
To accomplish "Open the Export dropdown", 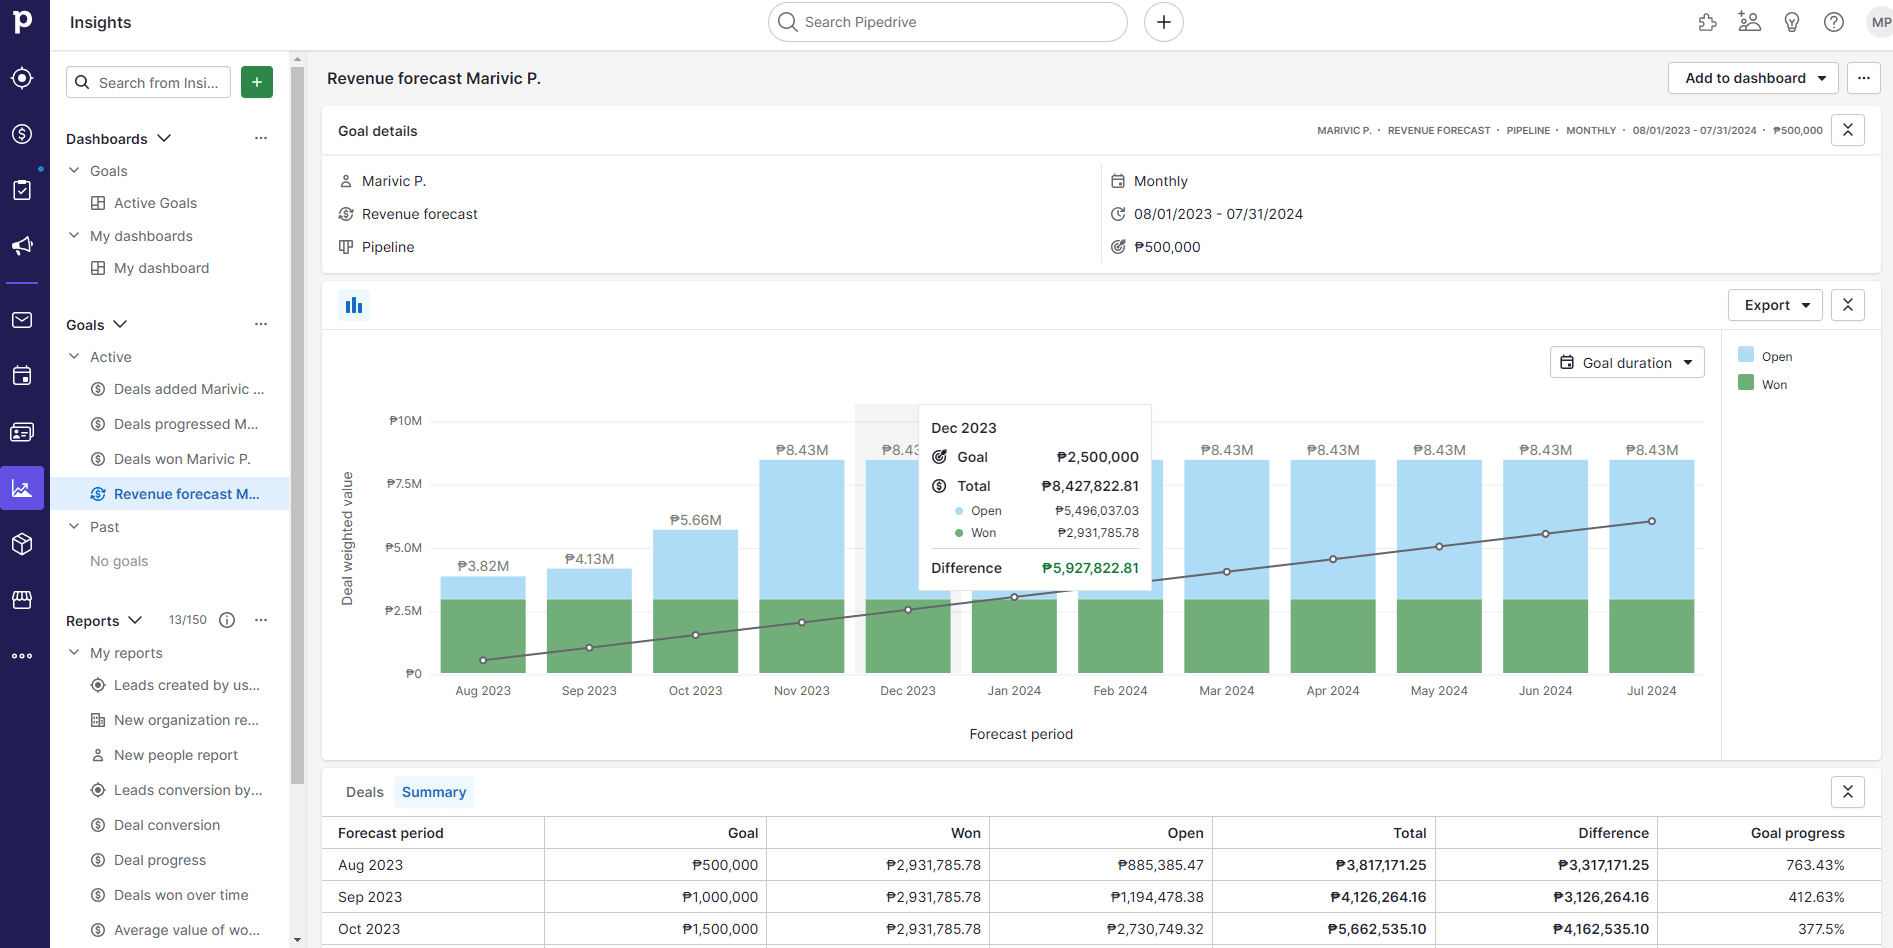I will (x=1775, y=305).
